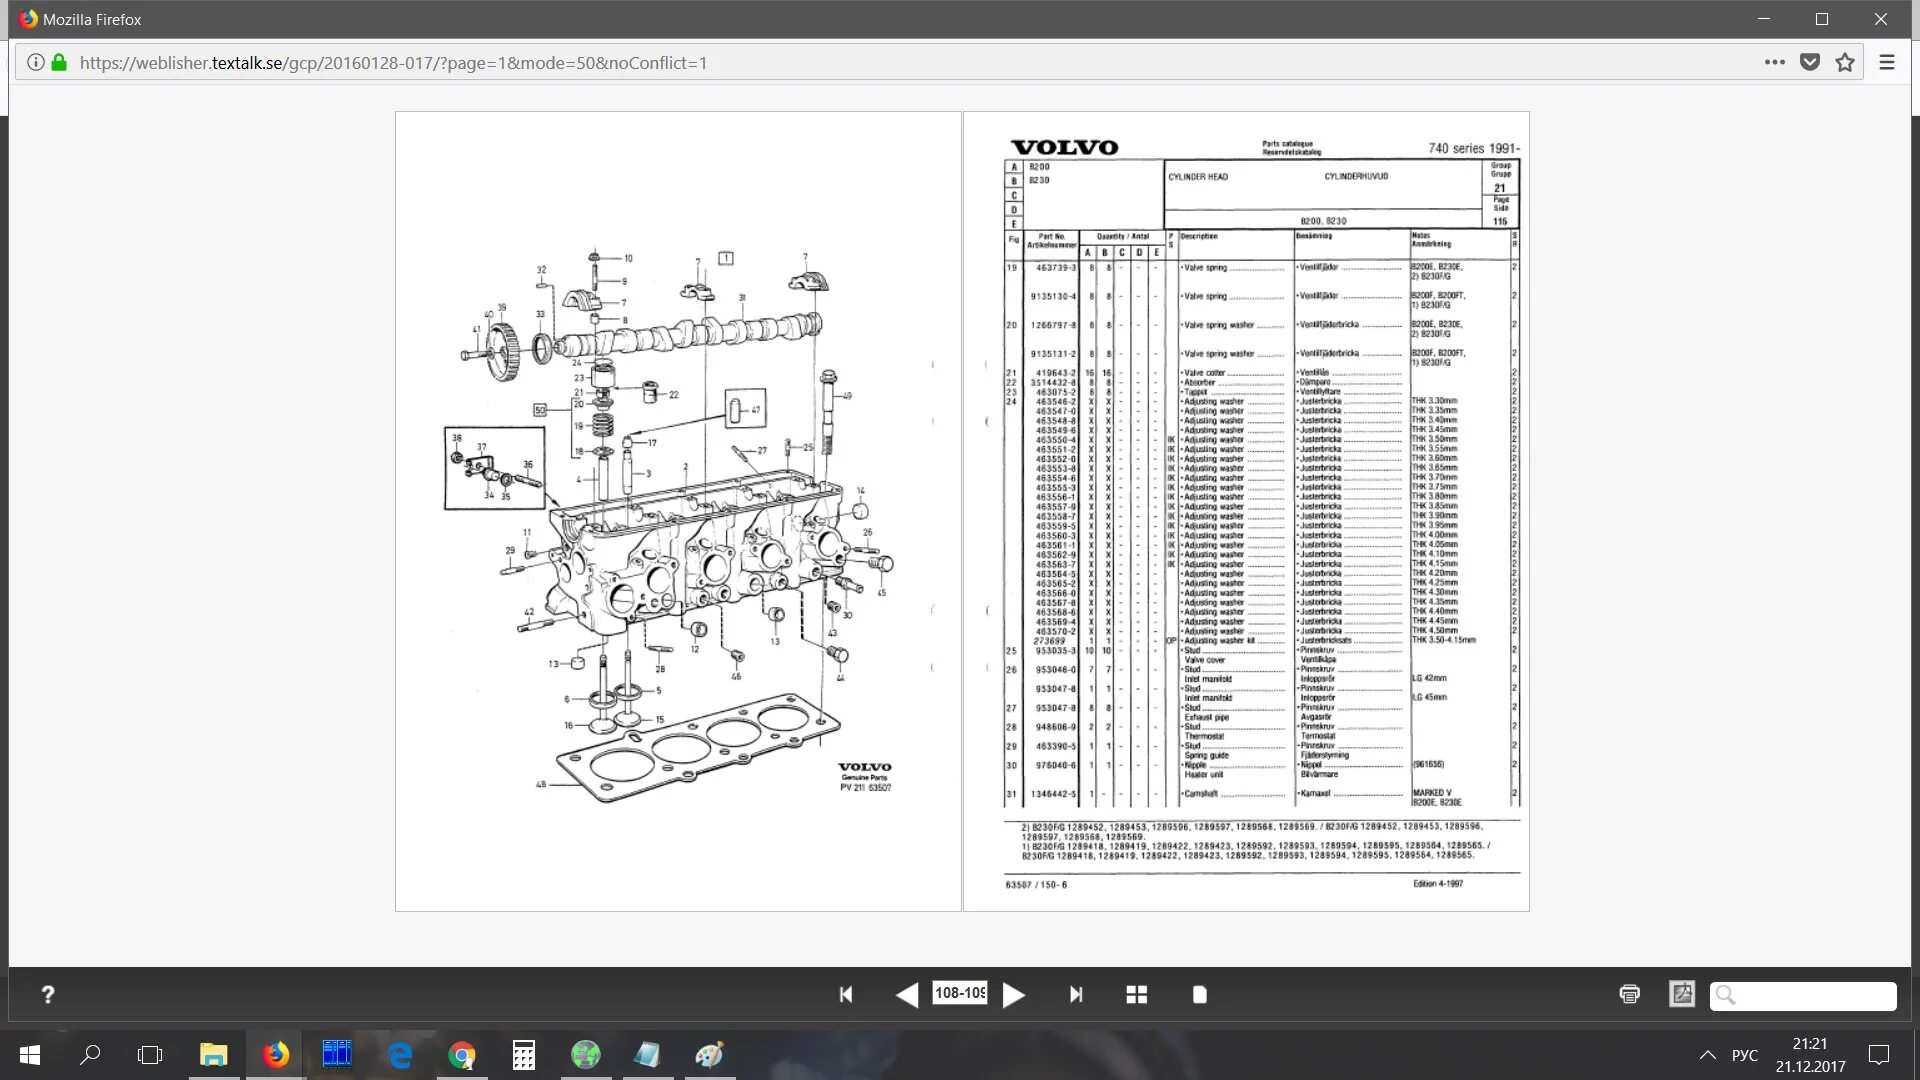This screenshot has height=1080, width=1920.
Task: Launch Google Chrome from taskbar
Action: [462, 1055]
